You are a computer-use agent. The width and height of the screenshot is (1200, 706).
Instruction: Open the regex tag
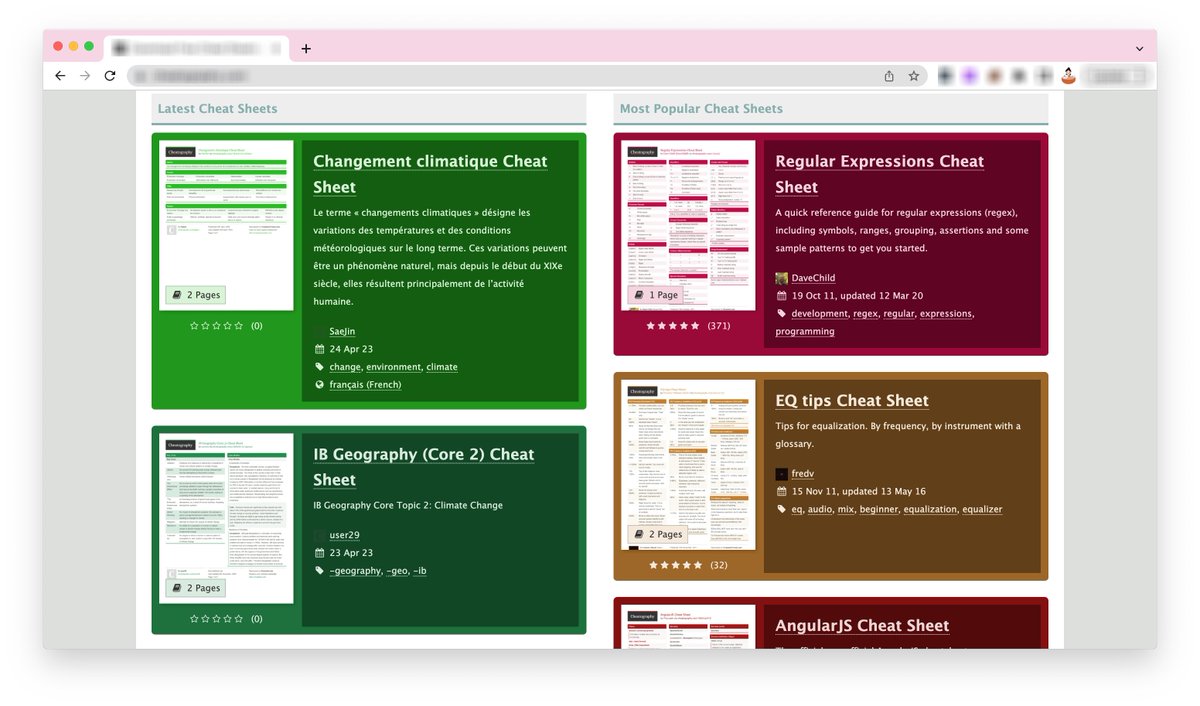click(865, 314)
